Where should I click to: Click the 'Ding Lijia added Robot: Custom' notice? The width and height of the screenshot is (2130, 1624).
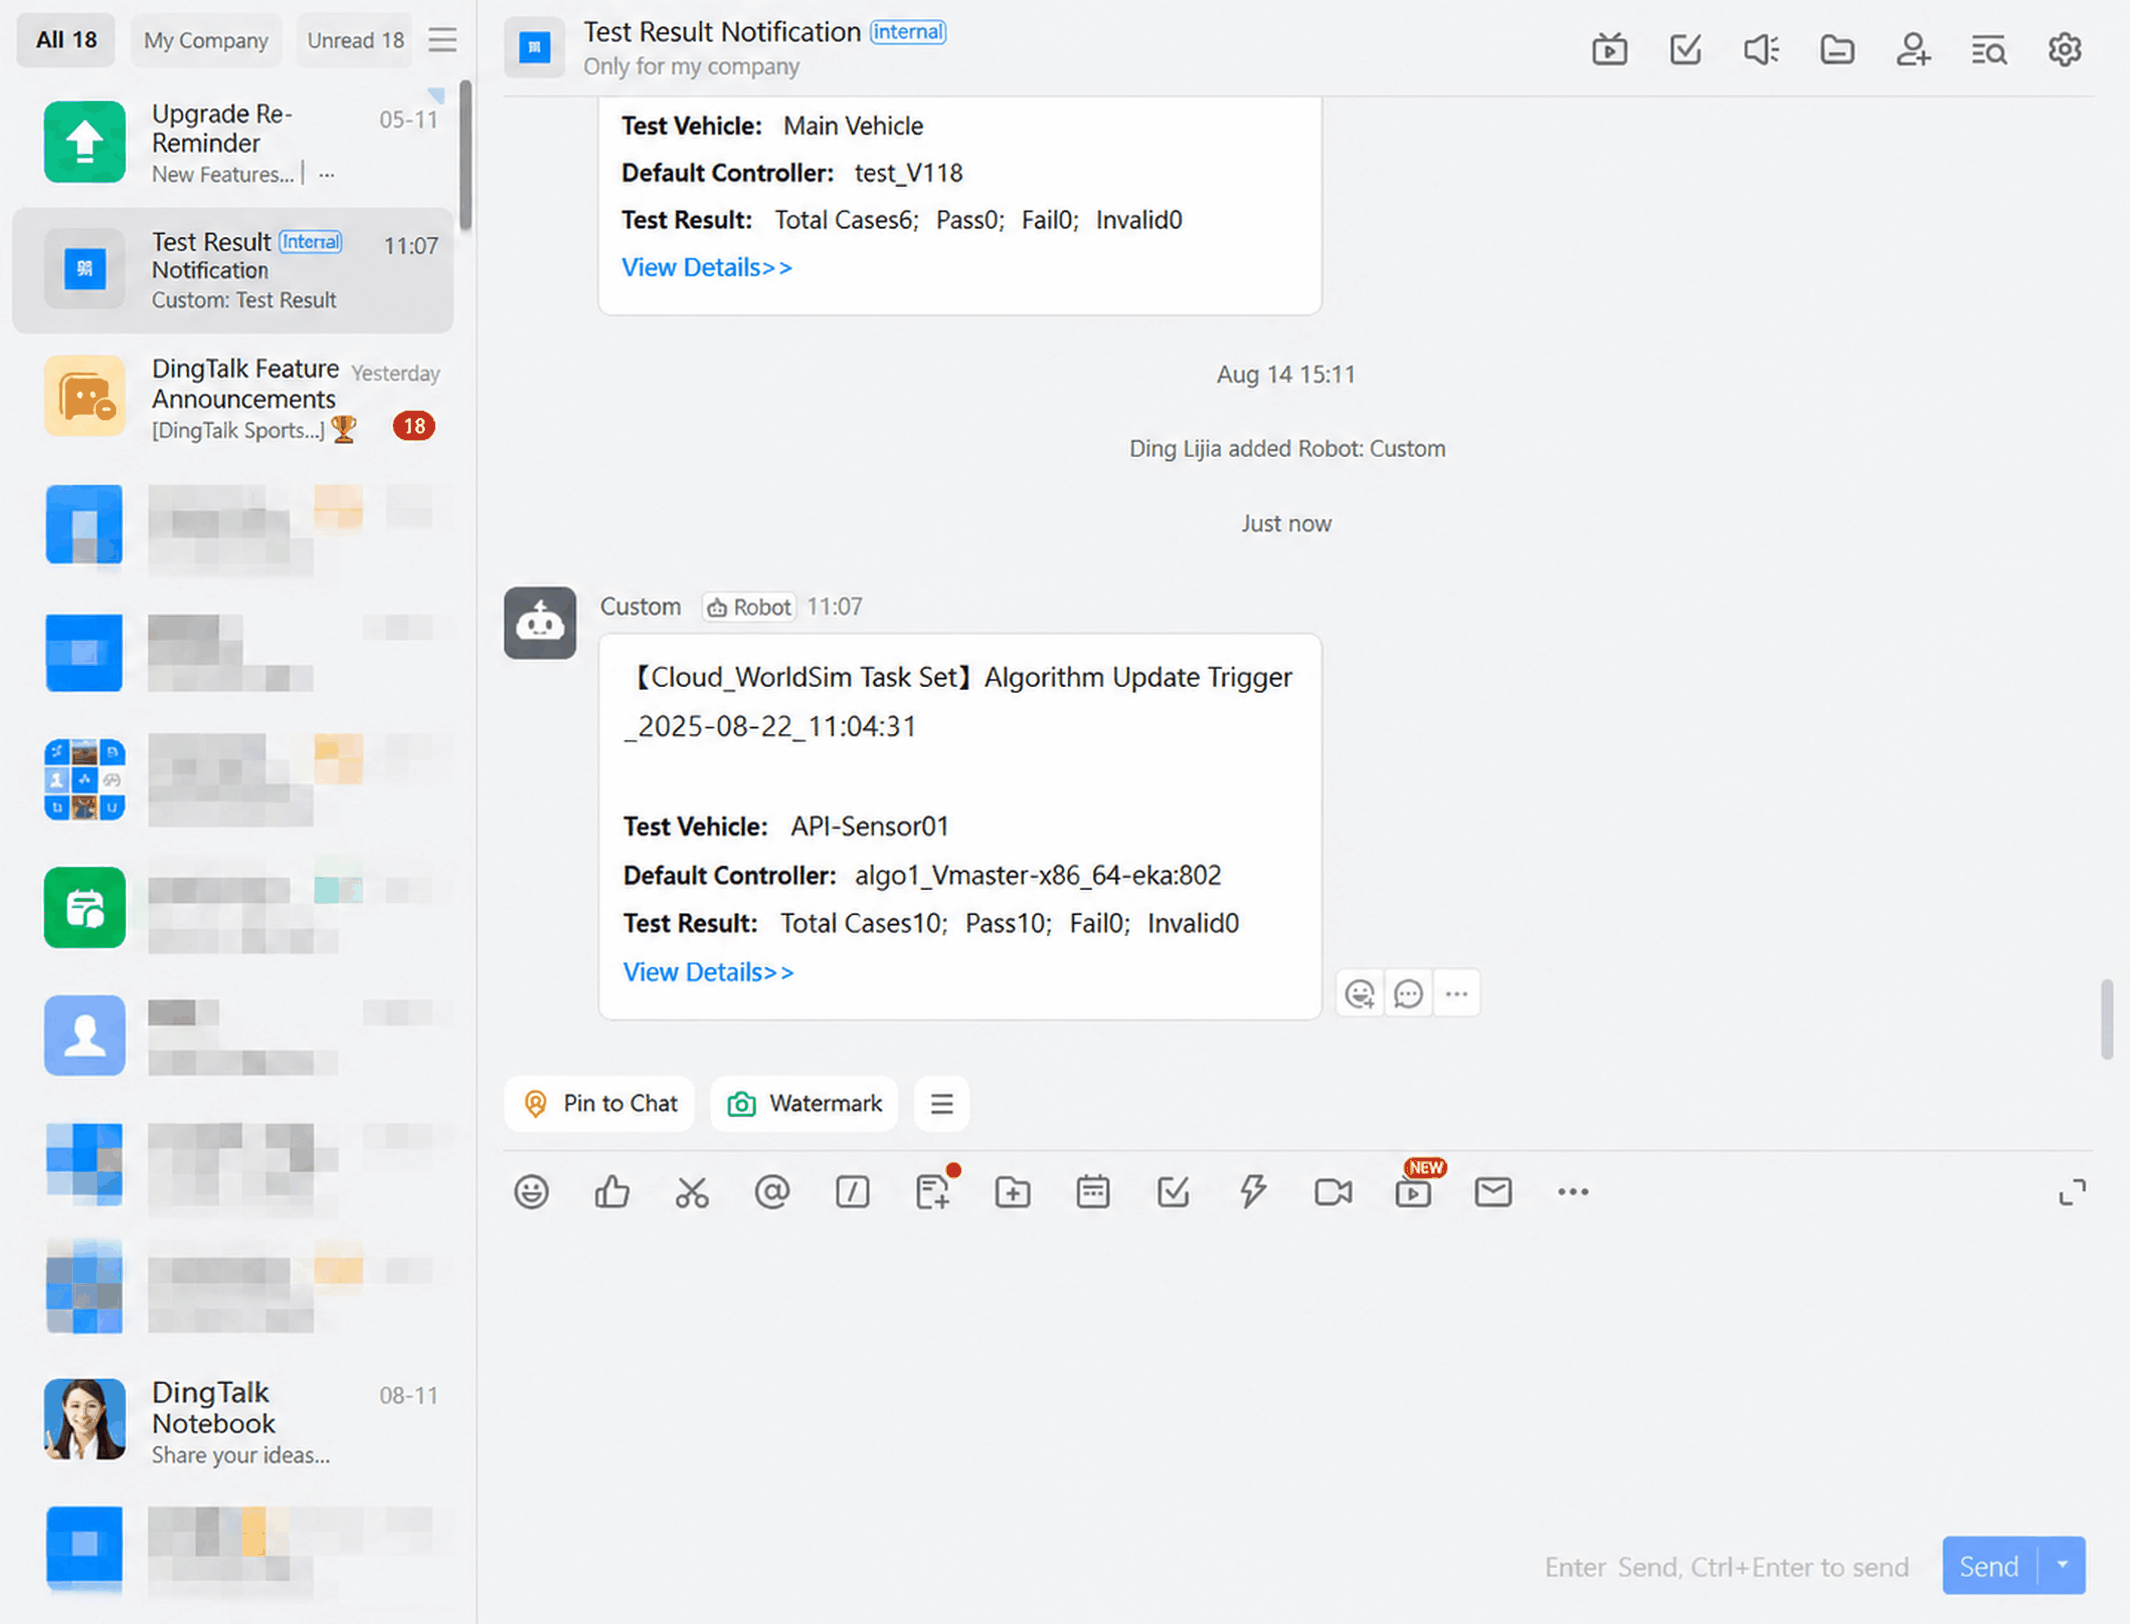coord(1287,449)
